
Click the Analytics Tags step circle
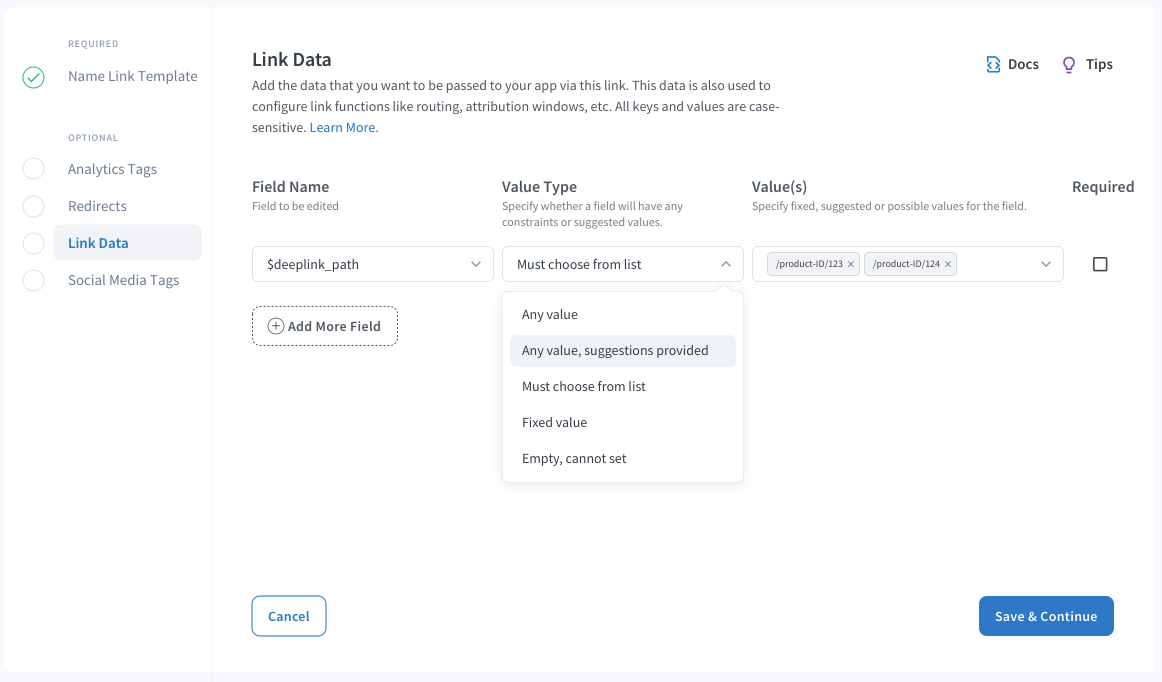coord(33,170)
